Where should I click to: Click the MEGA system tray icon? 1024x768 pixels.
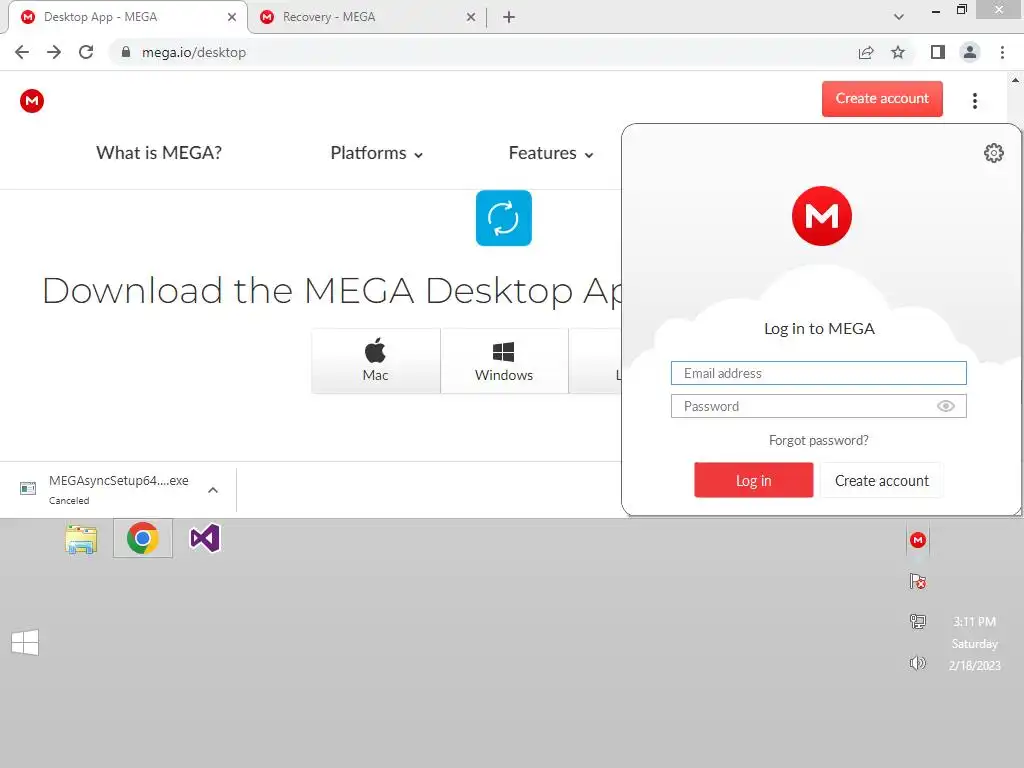pos(918,540)
